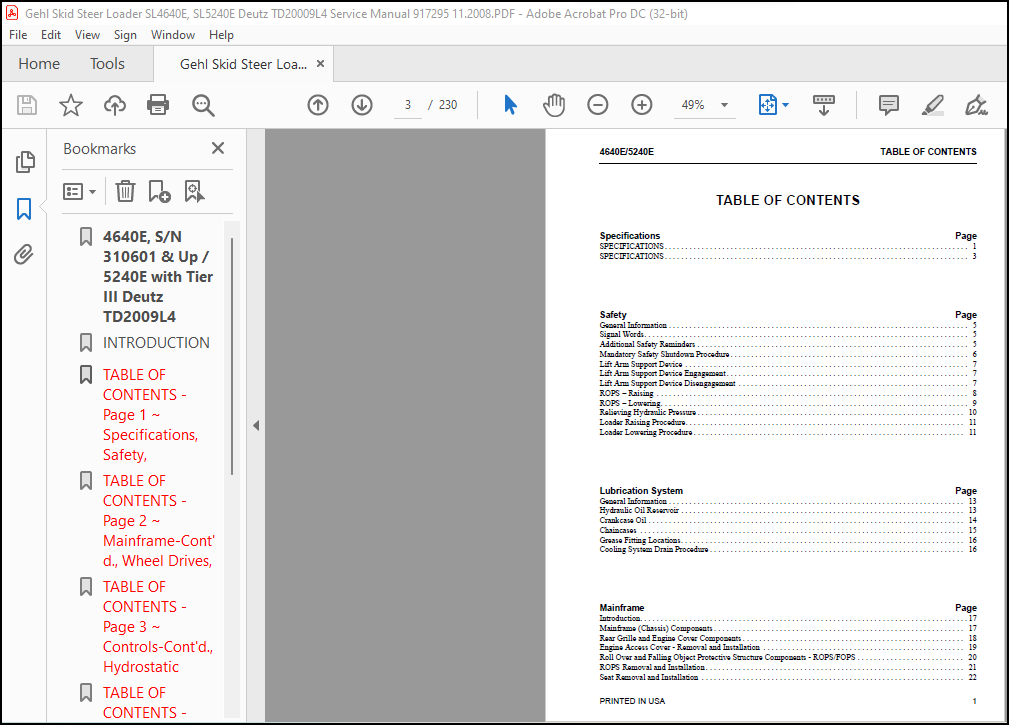Screen dimensions: 1009x725
Task: Activate the Selection arrow tool
Action: (510, 105)
